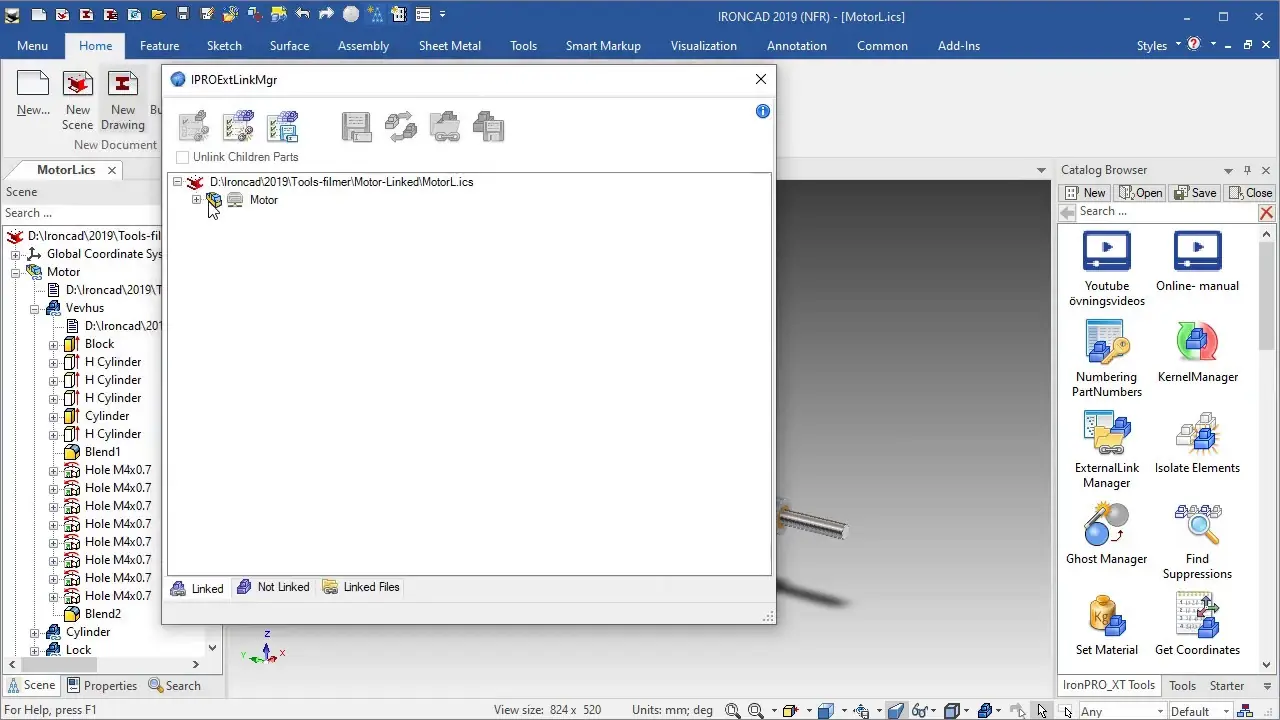Click the swap-arrows toolbar icon in IPROExtLinkMgr
The height and width of the screenshot is (720, 1280).
click(x=400, y=127)
